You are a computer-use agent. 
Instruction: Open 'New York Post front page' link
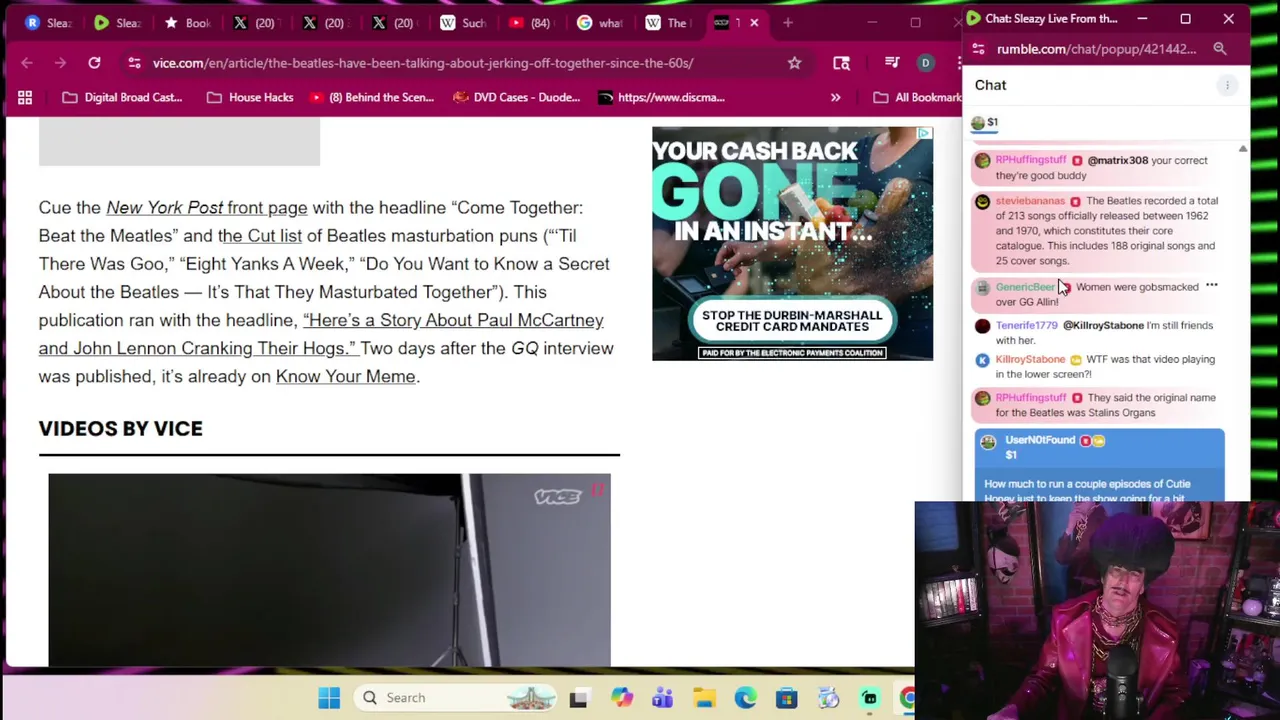tap(206, 207)
